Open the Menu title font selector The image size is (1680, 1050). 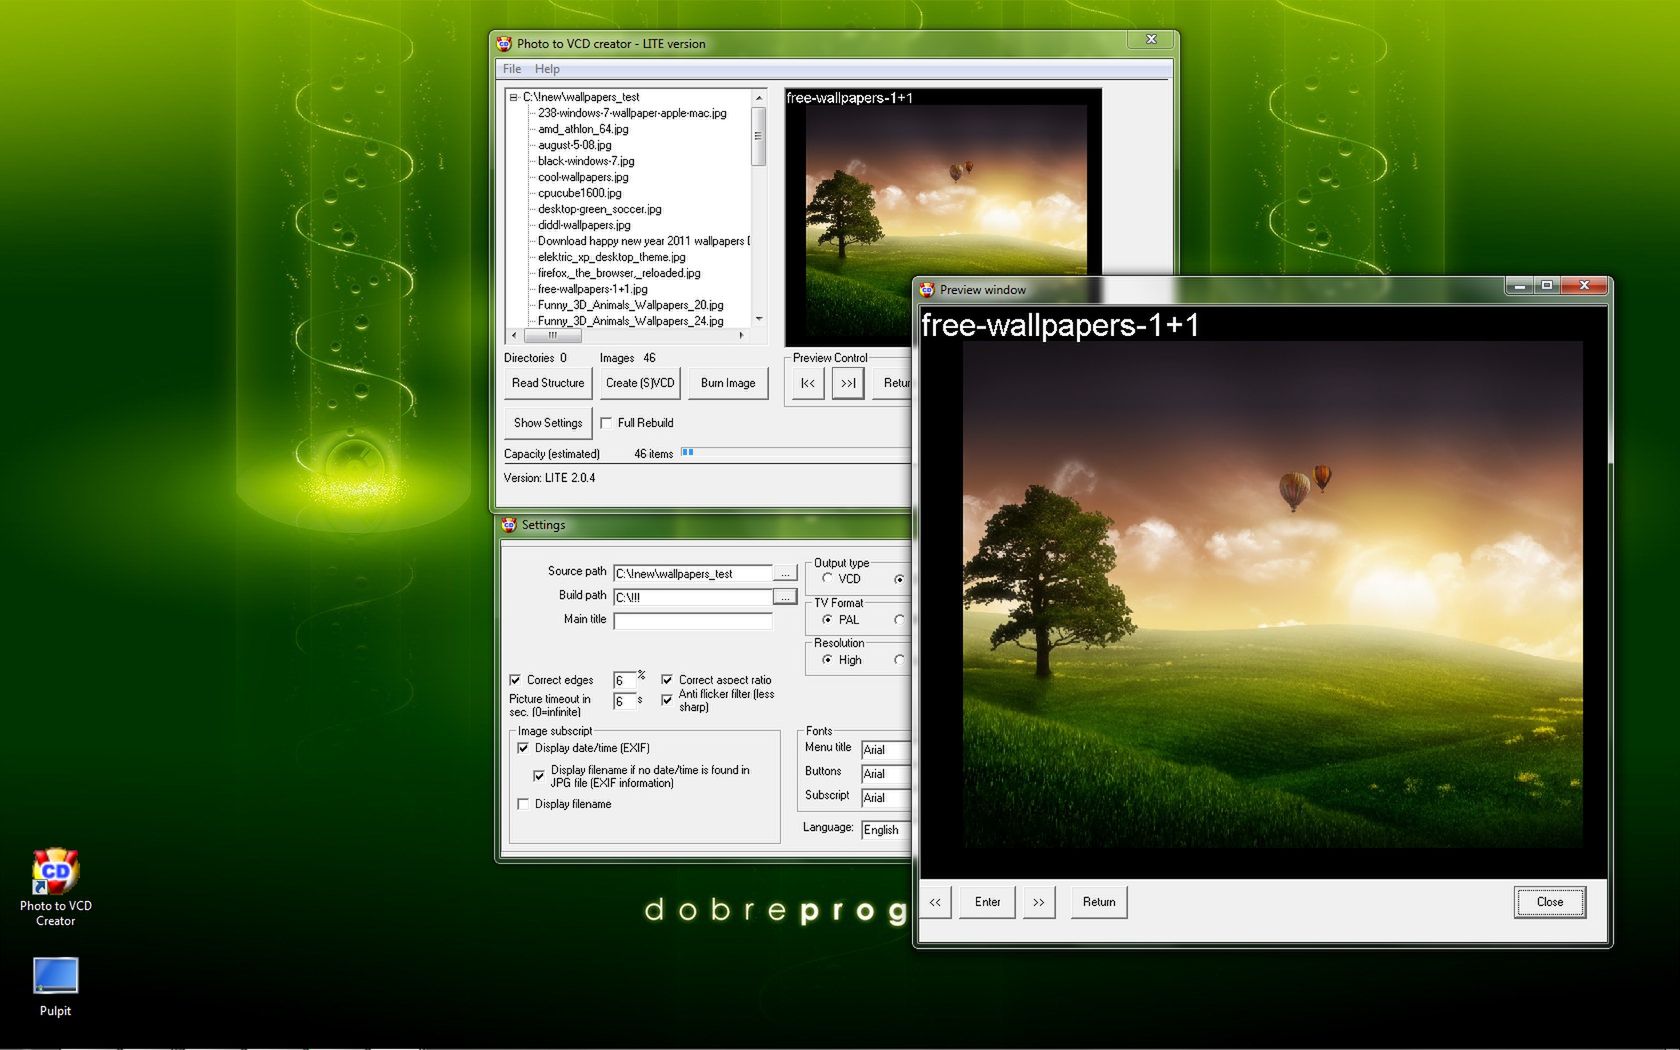pyautogui.click(x=884, y=749)
